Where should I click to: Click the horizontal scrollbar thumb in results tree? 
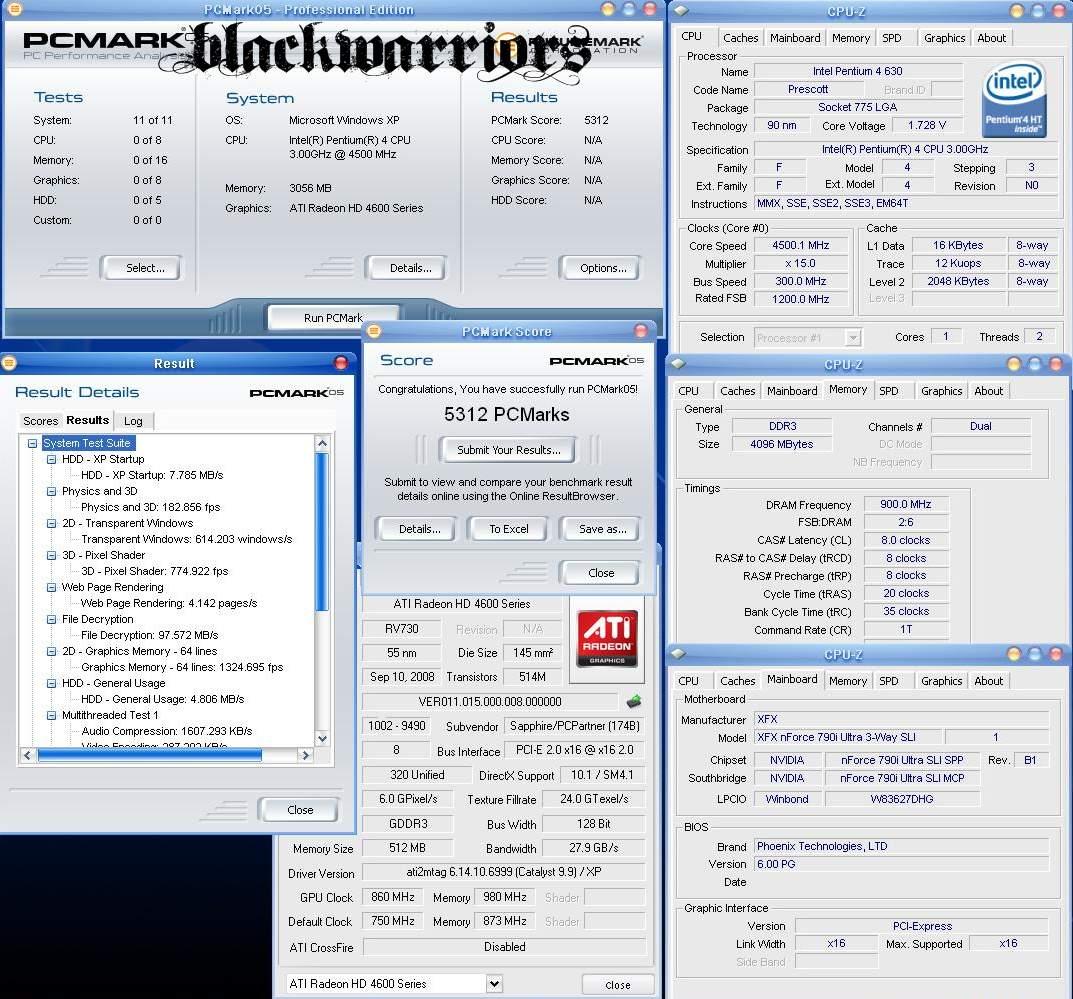150,755
